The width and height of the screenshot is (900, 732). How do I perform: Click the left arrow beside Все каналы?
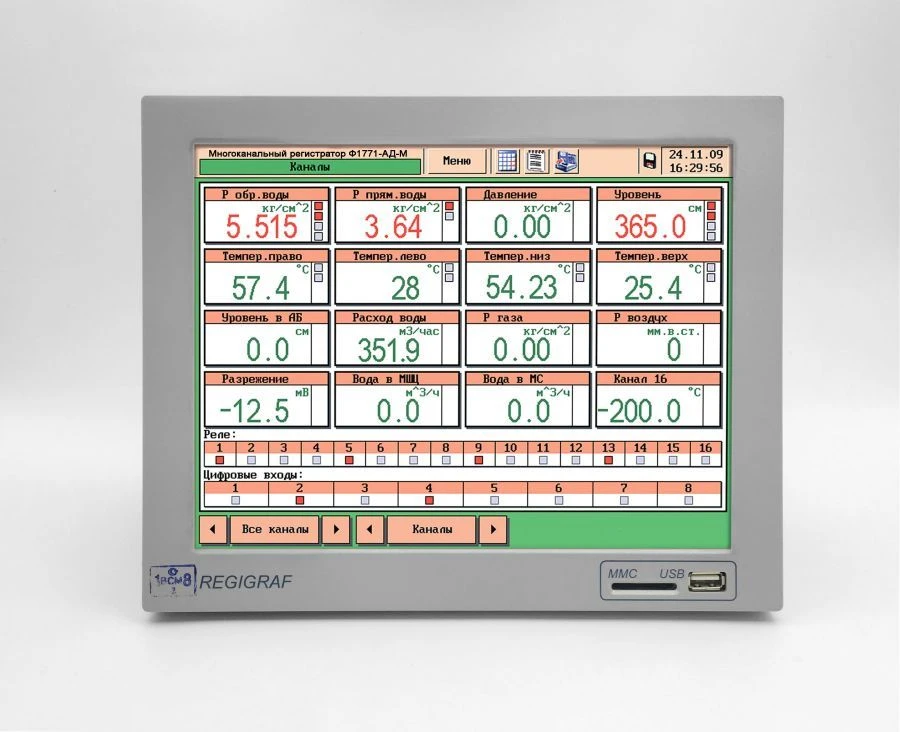(212, 529)
